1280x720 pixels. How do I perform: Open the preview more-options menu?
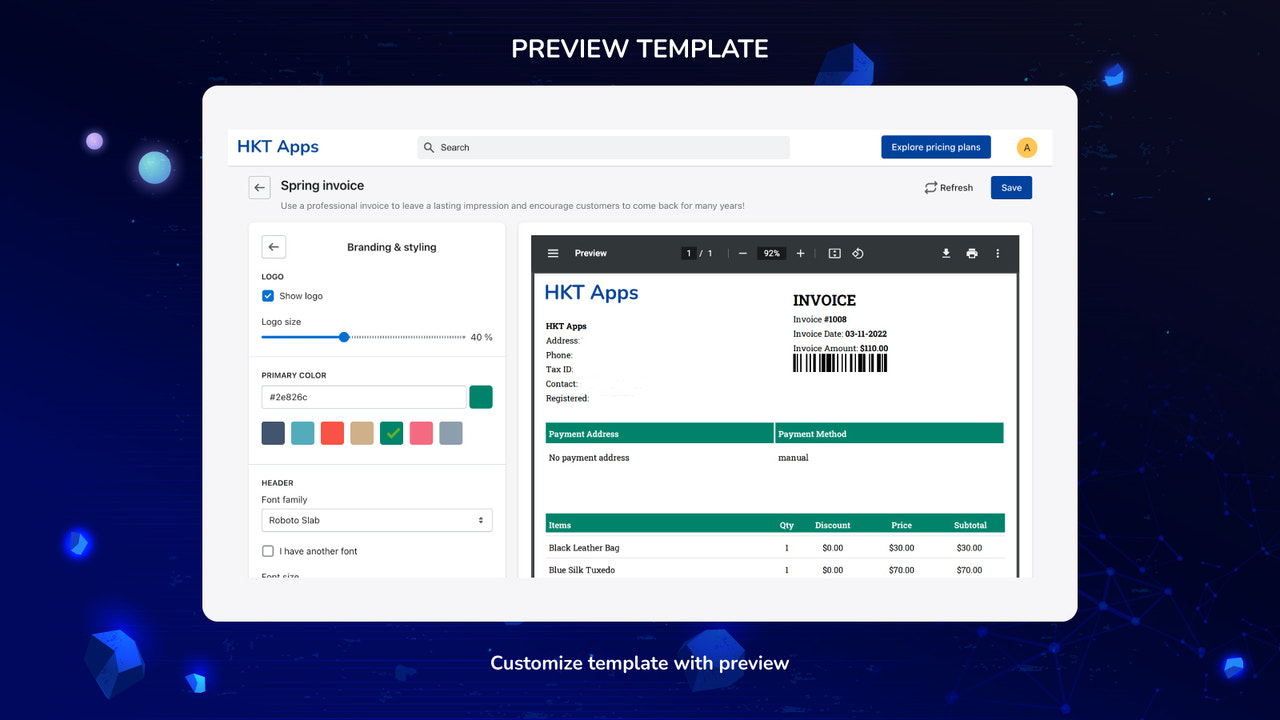[x=997, y=253]
